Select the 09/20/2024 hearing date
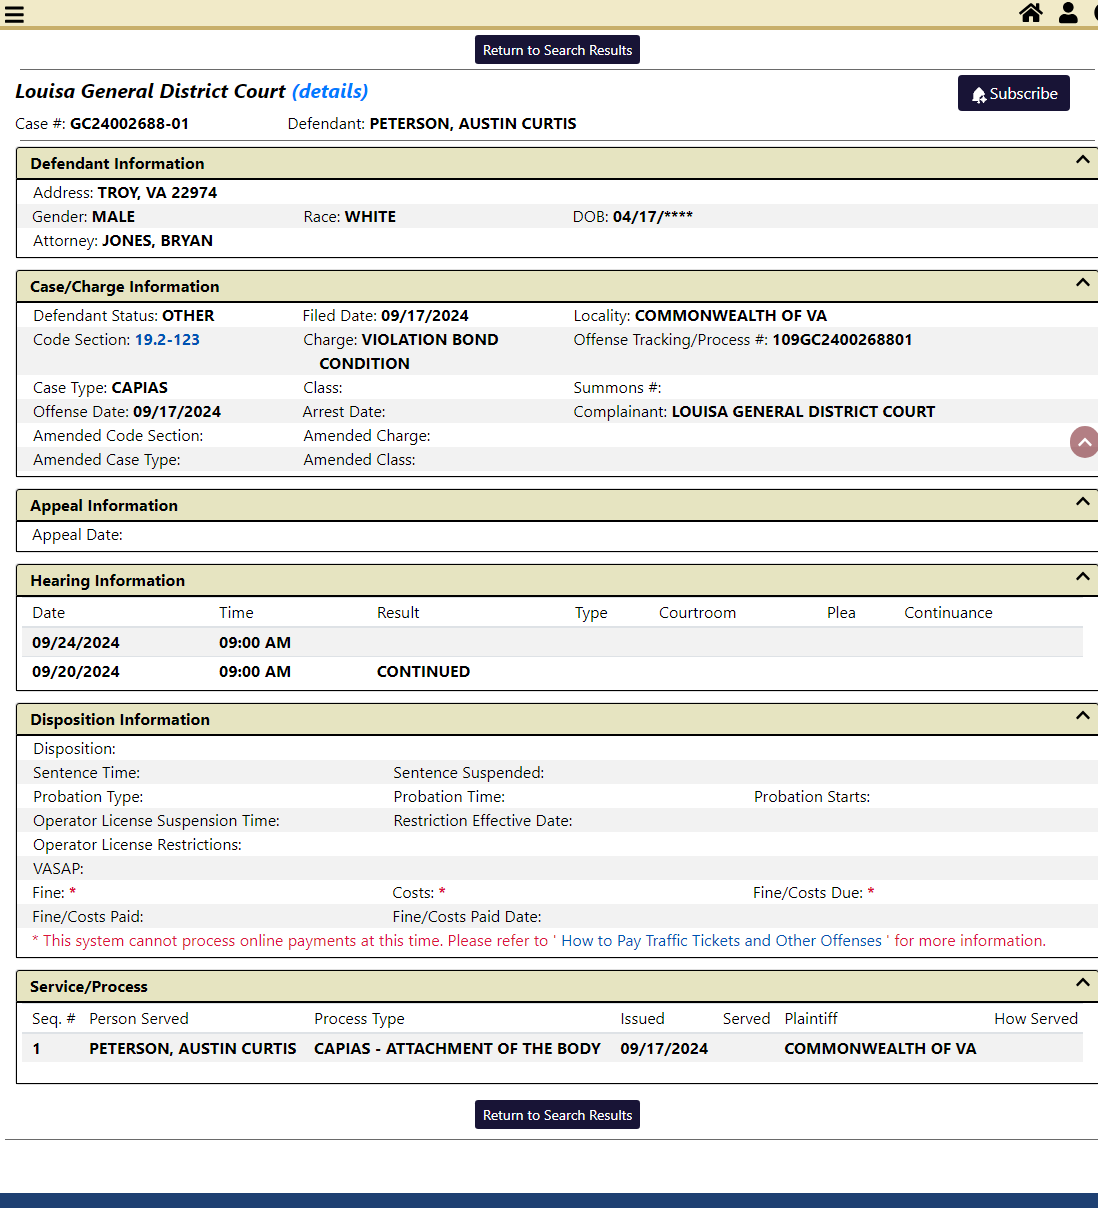 pyautogui.click(x=76, y=672)
